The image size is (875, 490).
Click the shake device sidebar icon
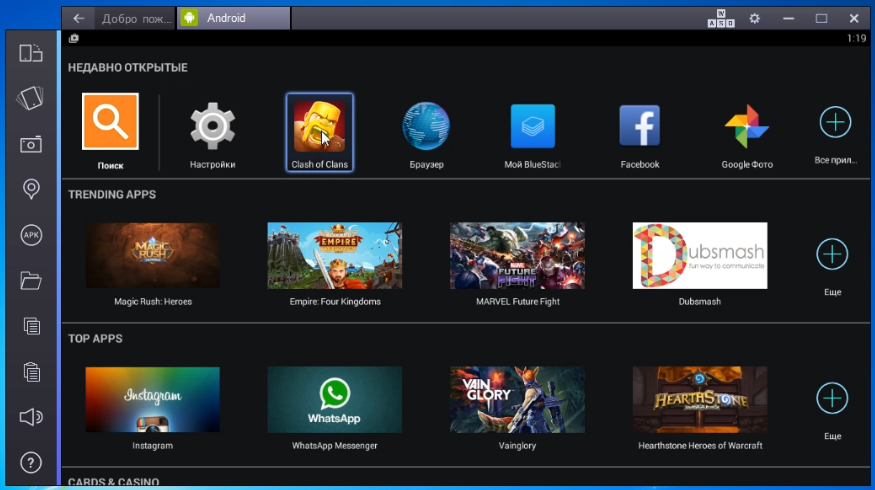click(31, 98)
